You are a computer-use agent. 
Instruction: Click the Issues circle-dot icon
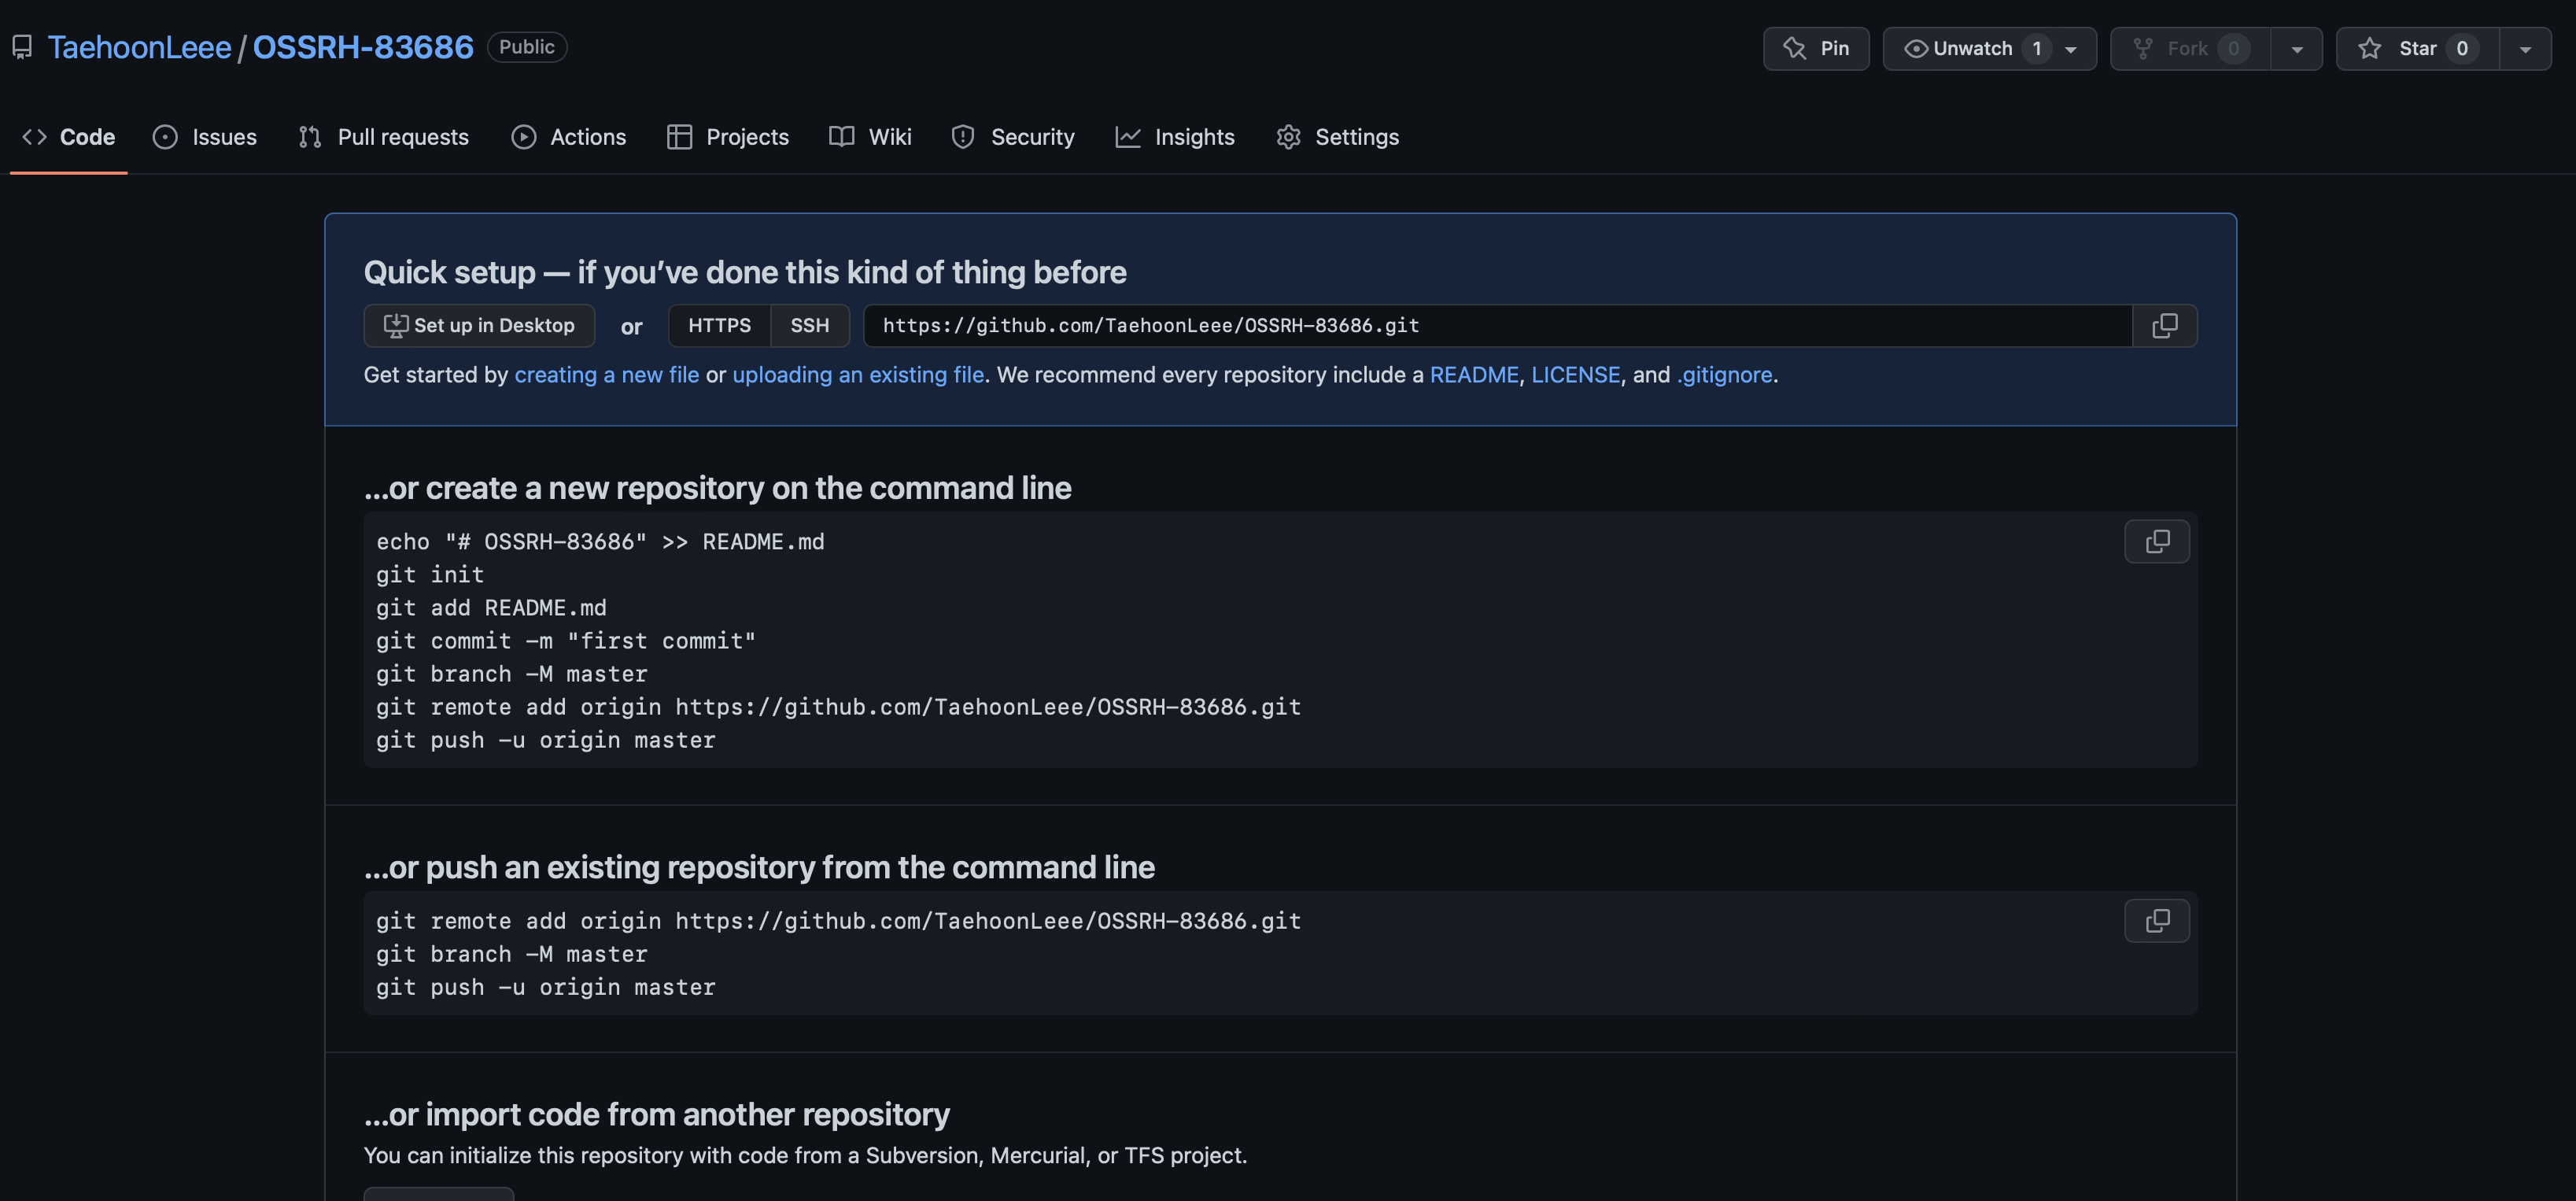(165, 137)
